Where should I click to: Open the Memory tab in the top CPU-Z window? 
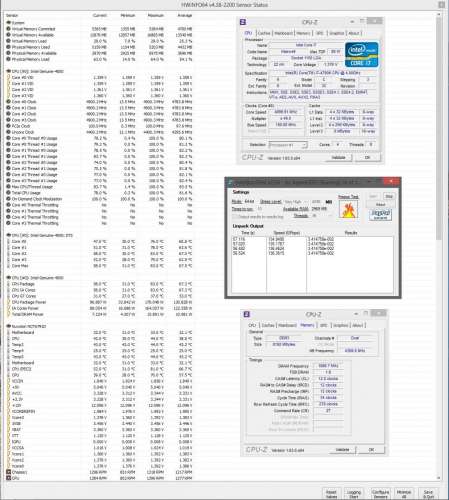[x=303, y=33]
